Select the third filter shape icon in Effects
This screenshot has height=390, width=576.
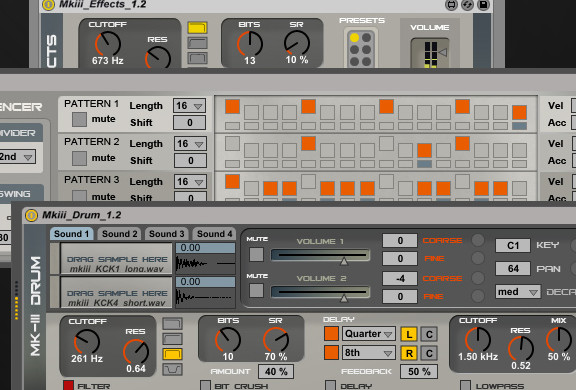pos(197,58)
